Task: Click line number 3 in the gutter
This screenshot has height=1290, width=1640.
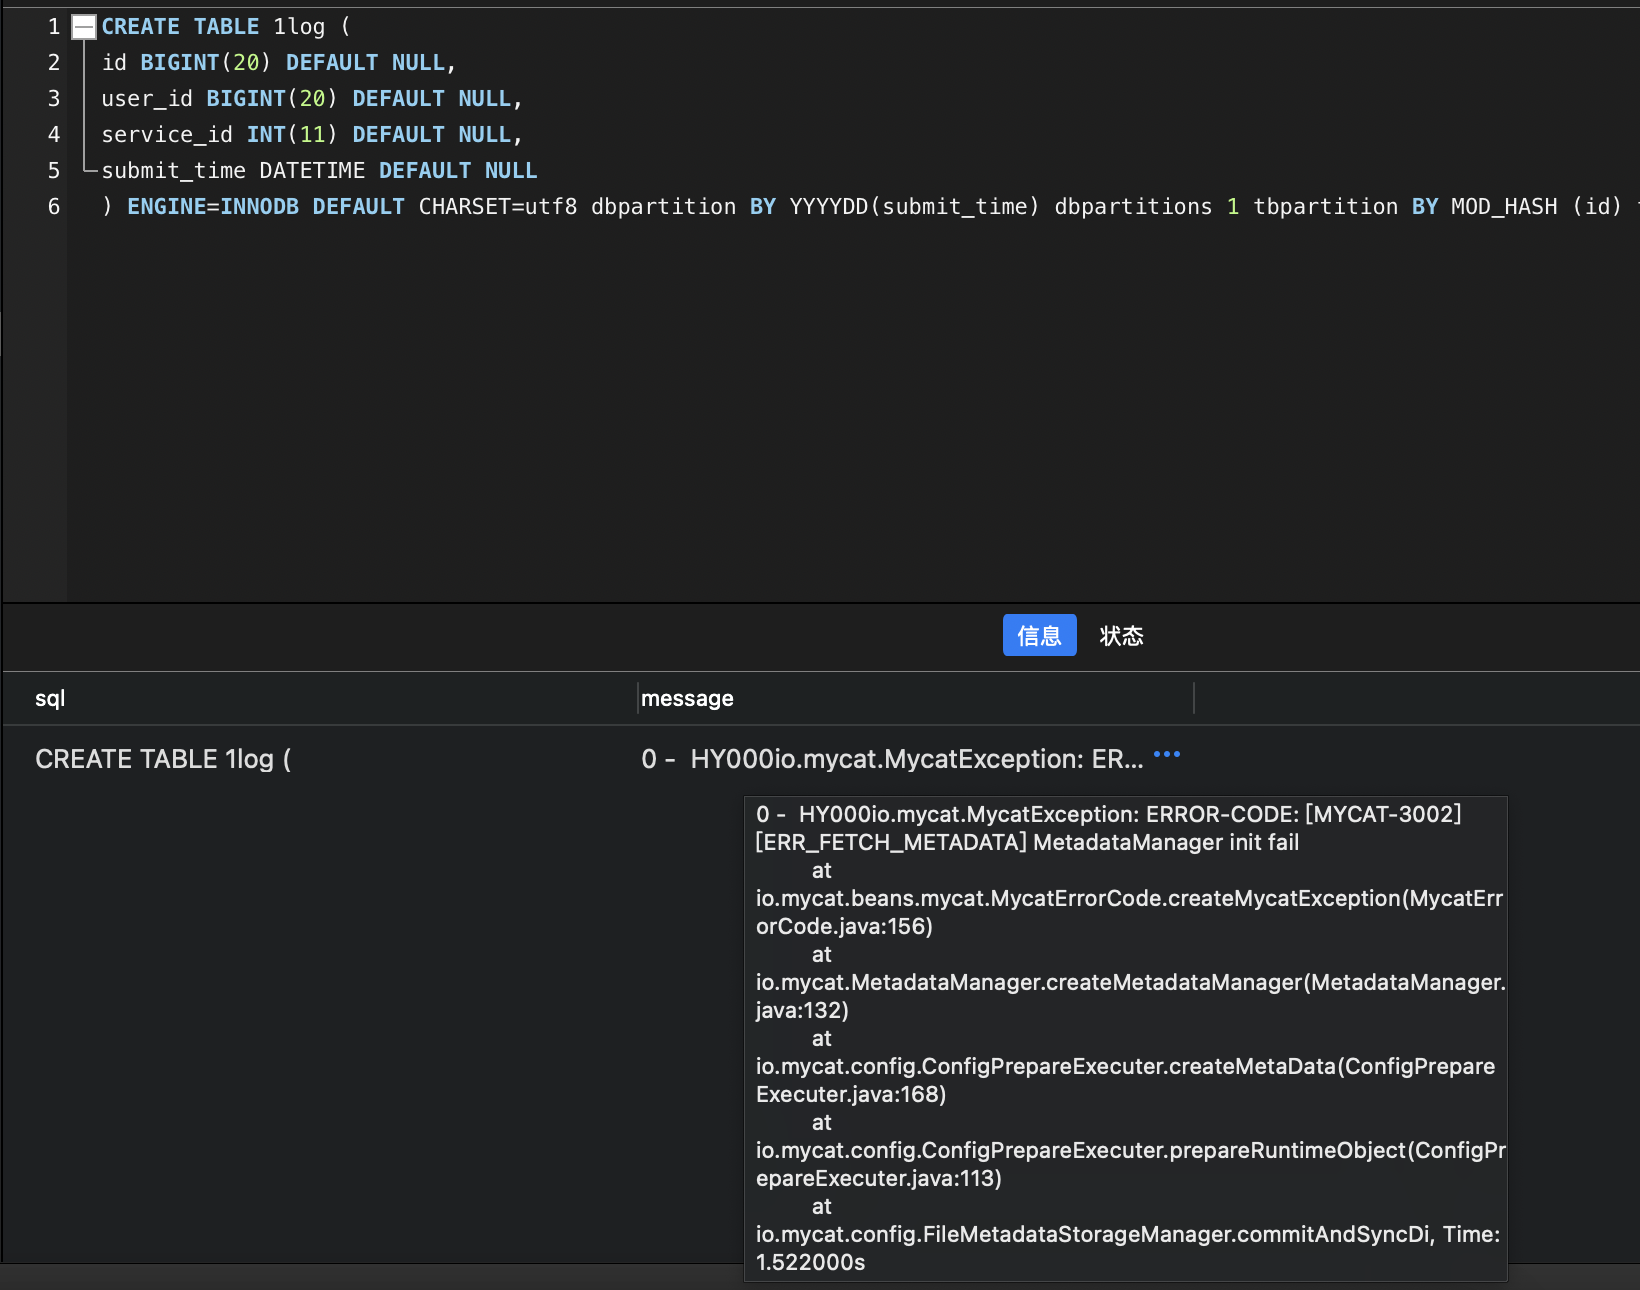Action: 54,98
